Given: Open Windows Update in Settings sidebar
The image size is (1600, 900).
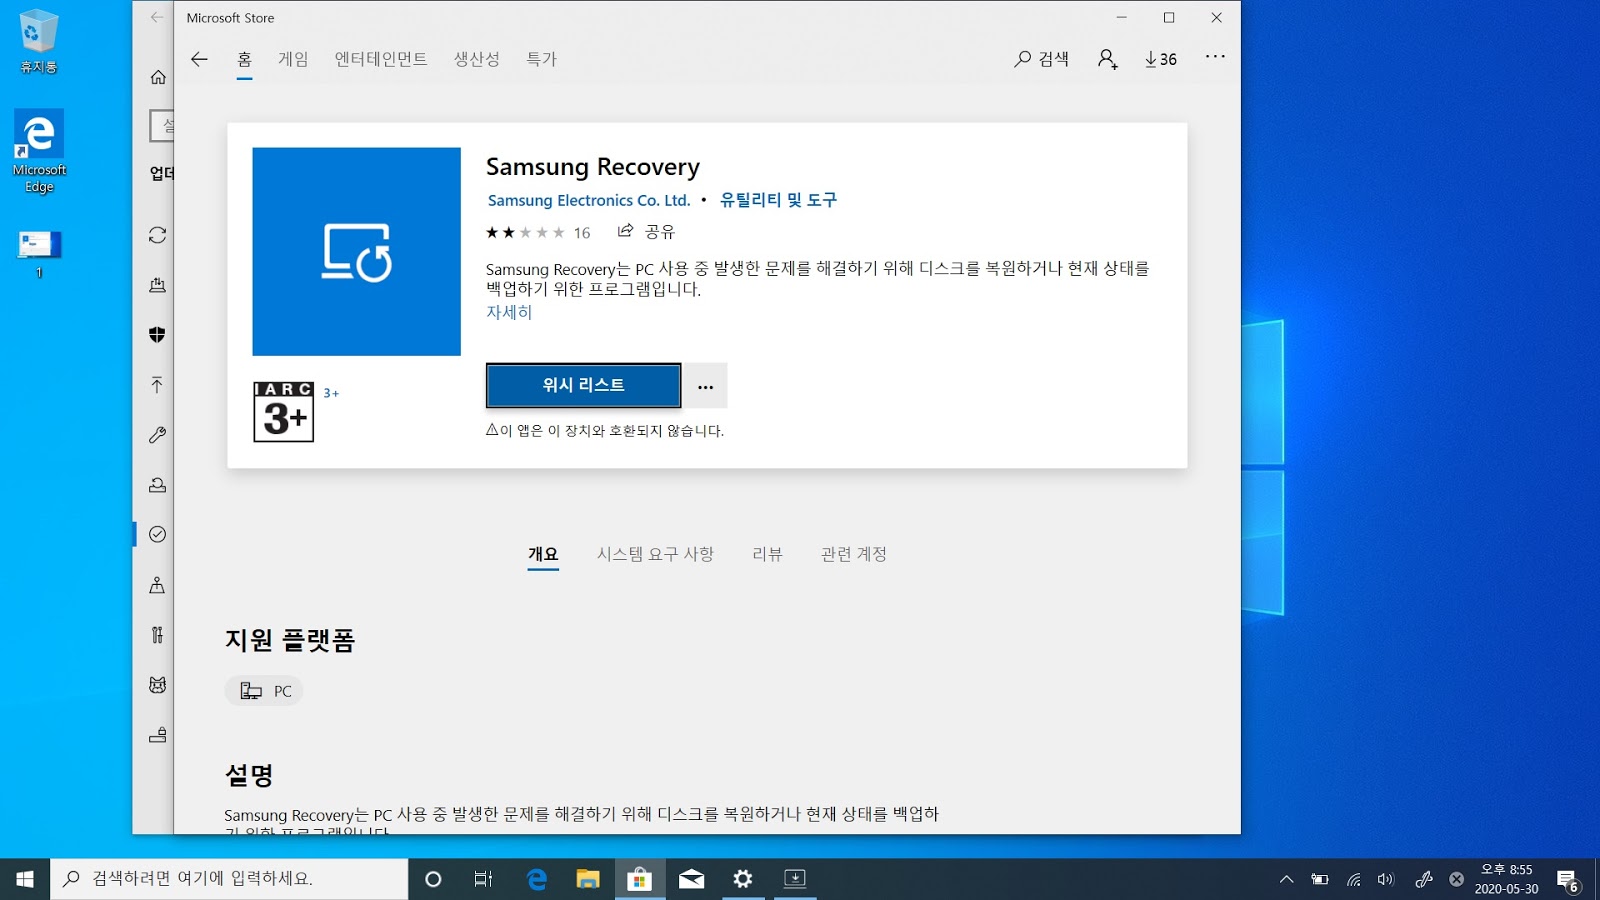Looking at the screenshot, I should [157, 235].
